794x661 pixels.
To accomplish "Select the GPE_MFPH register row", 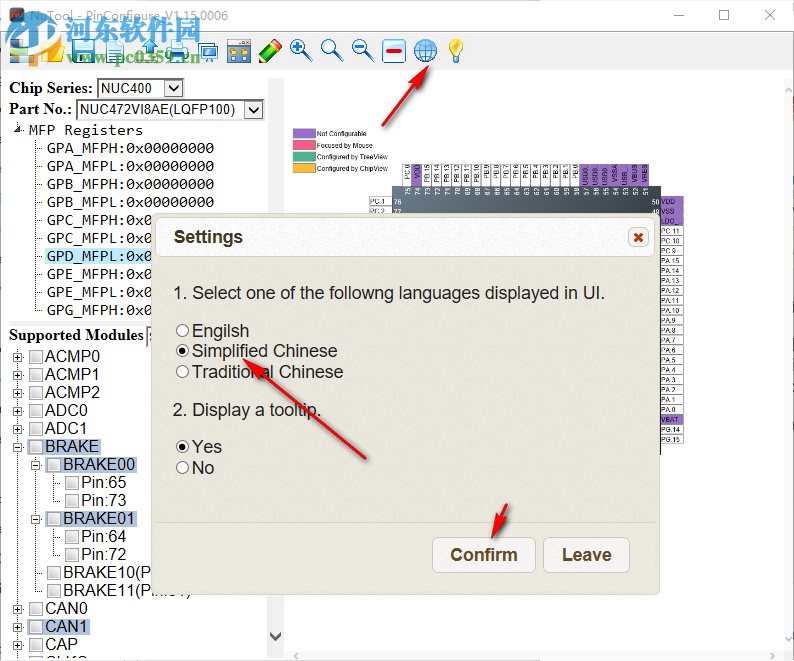I will click(99, 274).
